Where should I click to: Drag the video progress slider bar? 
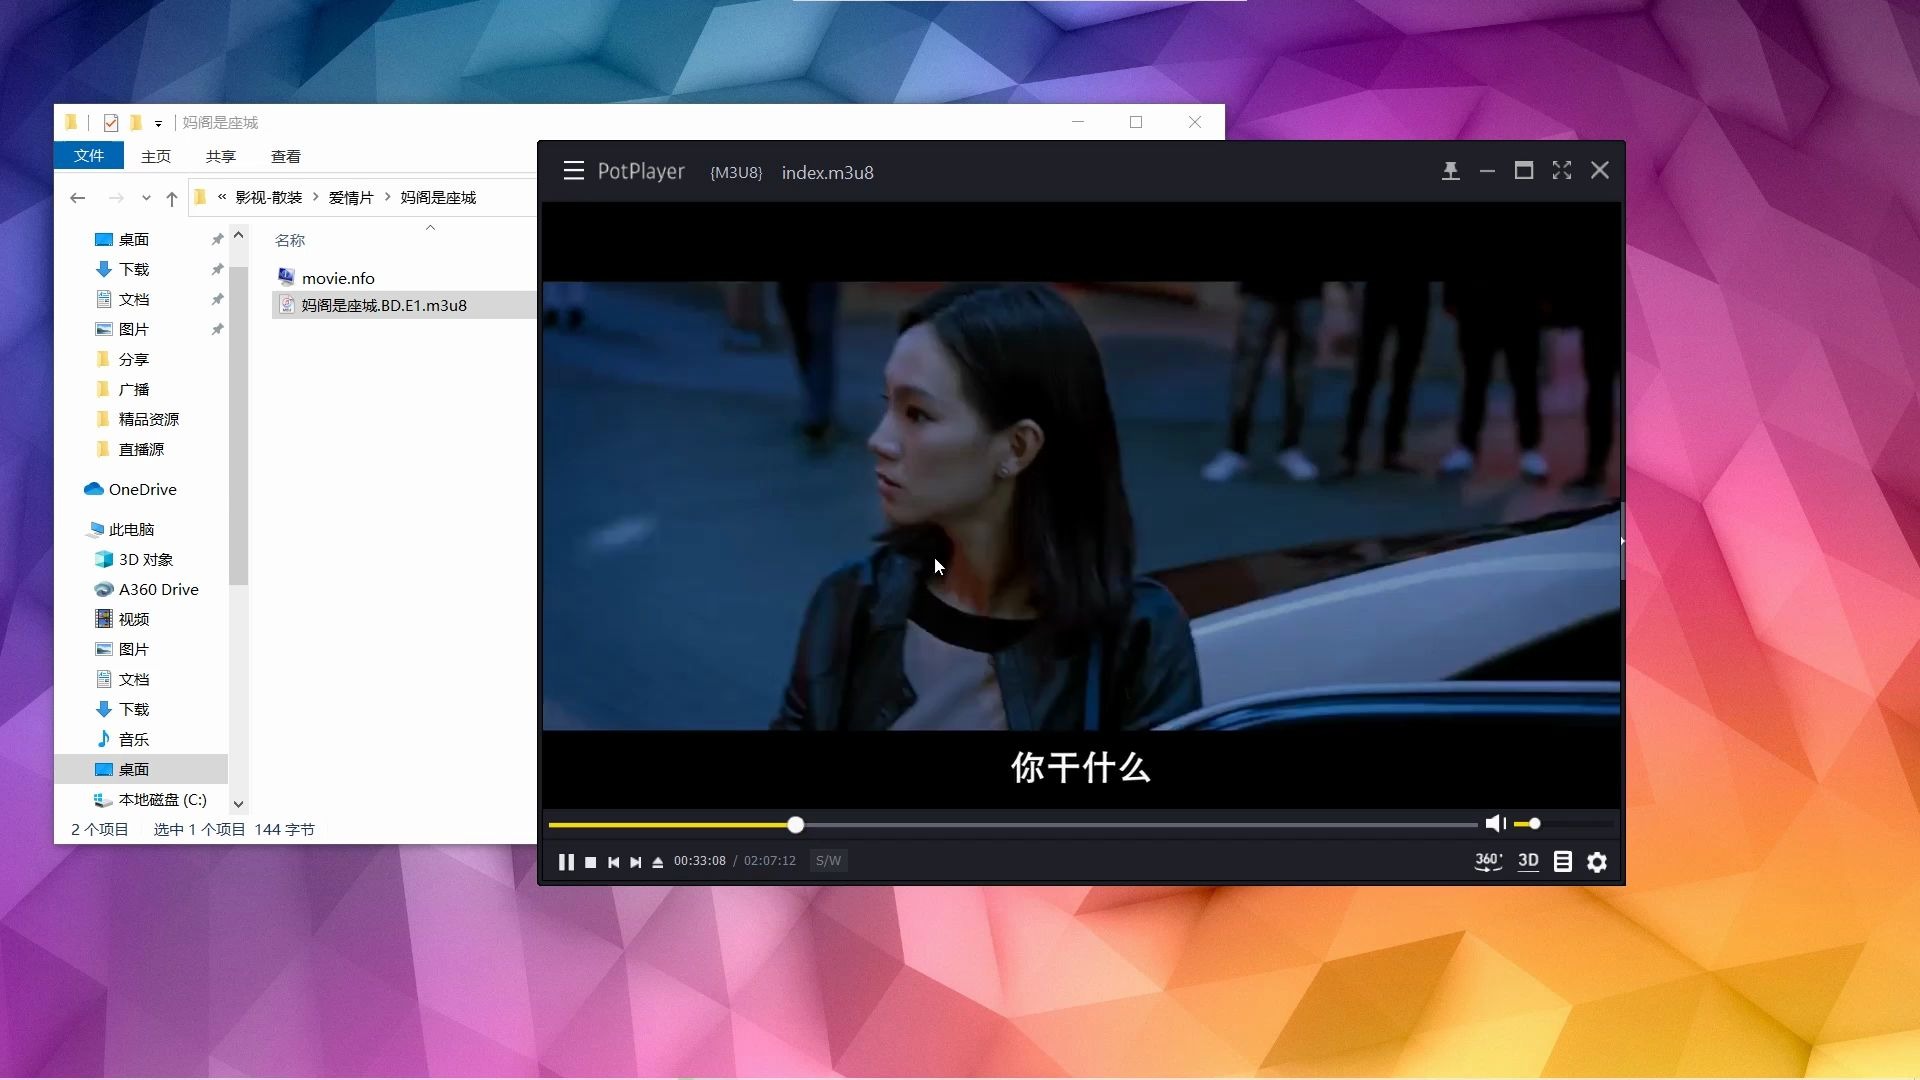click(796, 823)
